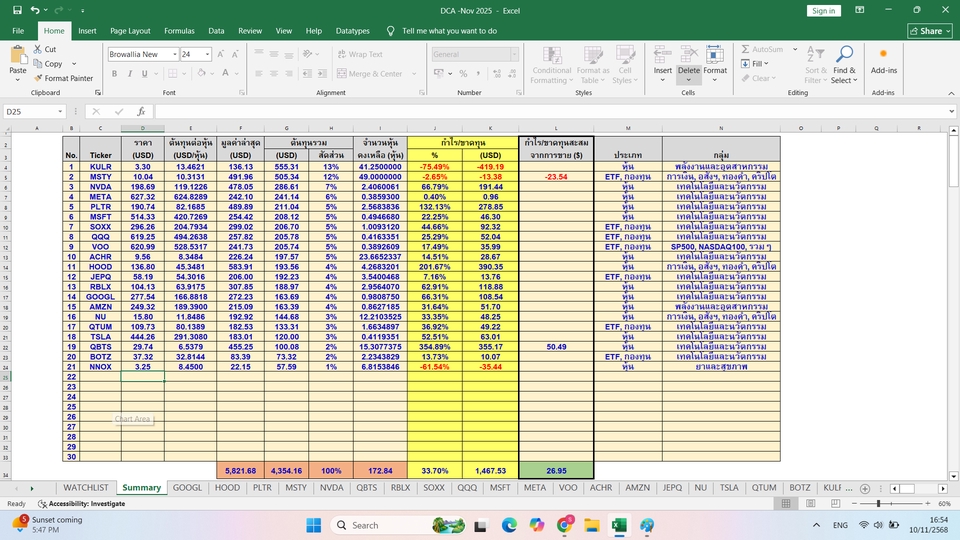960x540 pixels.
Task: Click the Save icon in title bar
Action: coord(15,10)
